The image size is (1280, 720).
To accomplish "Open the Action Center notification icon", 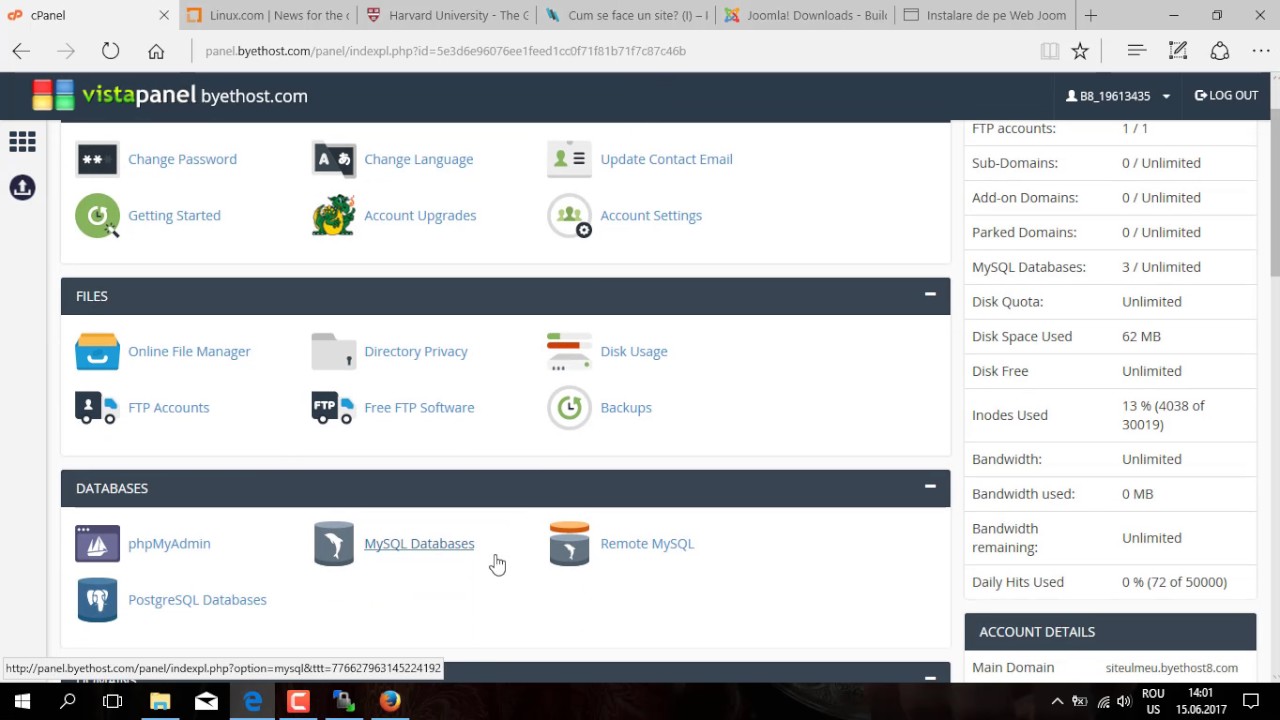I will point(1250,701).
